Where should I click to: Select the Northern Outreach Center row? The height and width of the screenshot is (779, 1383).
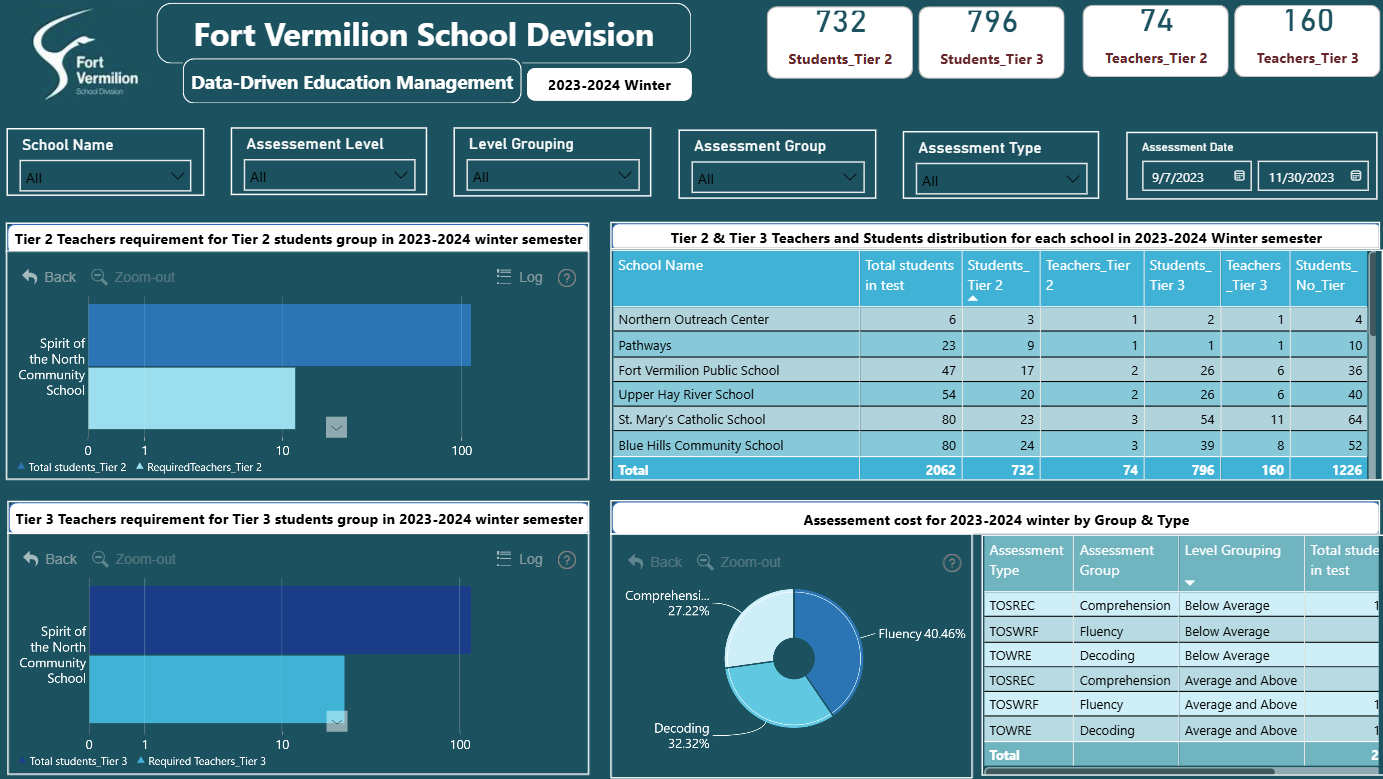989,320
